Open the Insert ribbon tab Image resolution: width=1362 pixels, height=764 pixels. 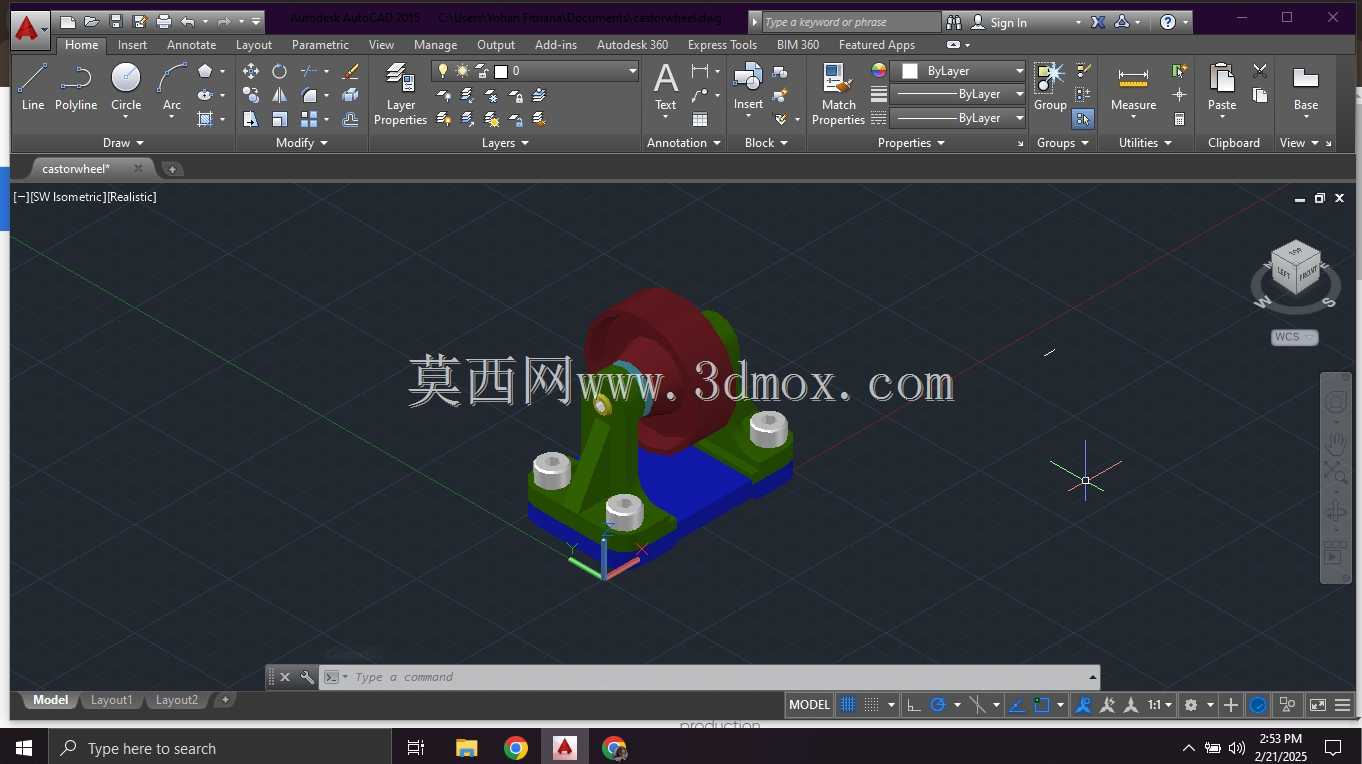(x=132, y=45)
